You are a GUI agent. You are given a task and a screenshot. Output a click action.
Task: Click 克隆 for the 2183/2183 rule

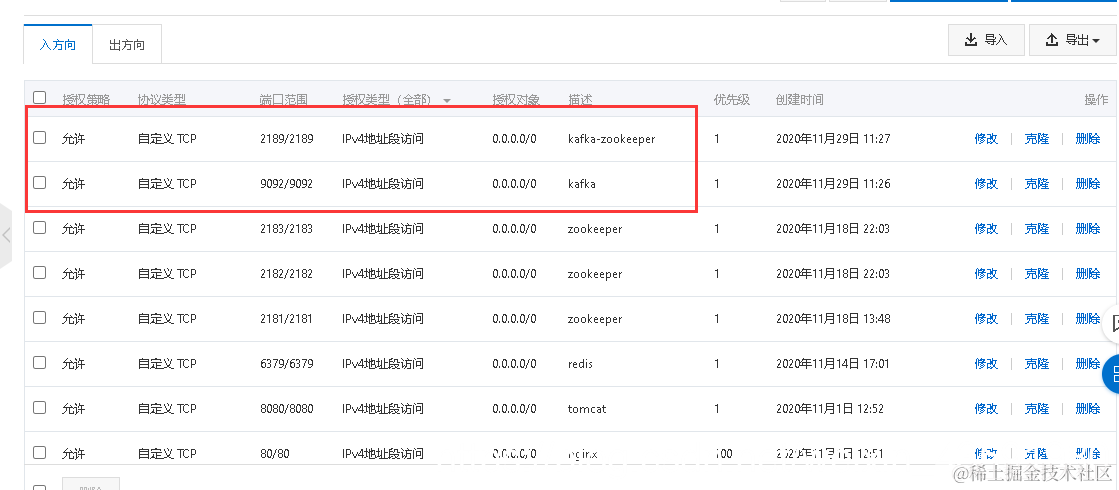(1037, 229)
